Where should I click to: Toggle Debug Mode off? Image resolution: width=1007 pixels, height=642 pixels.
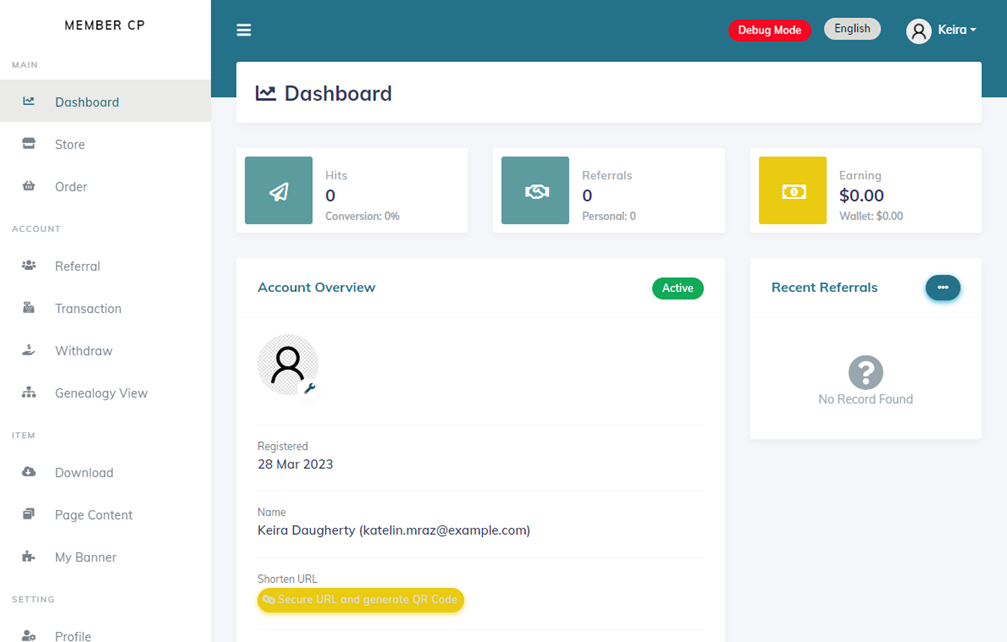click(x=769, y=29)
